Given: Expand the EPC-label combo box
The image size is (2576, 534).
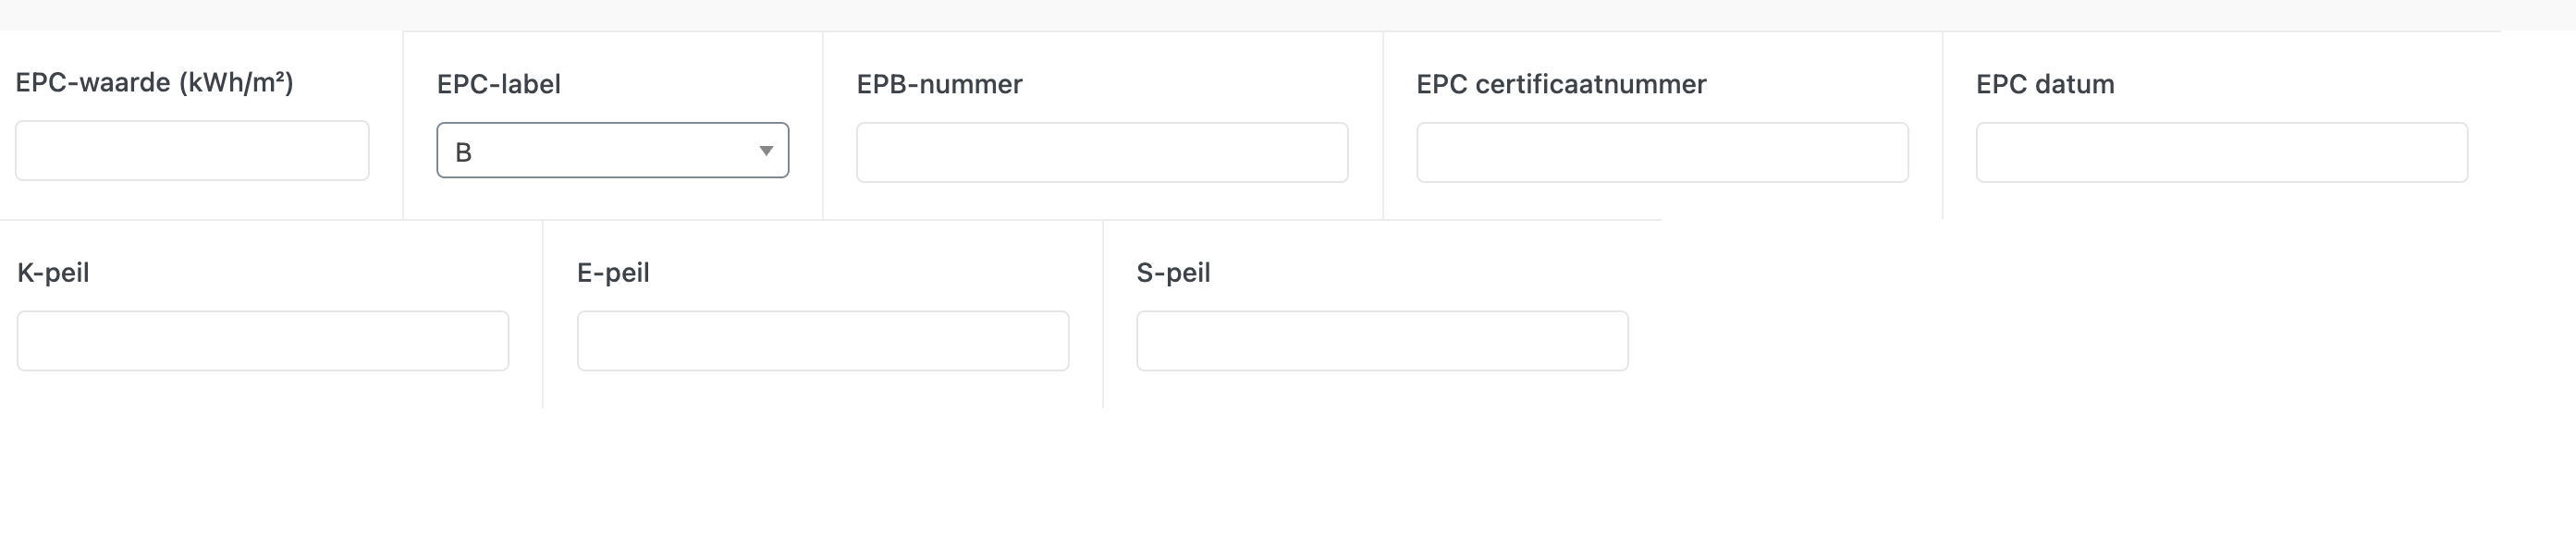Looking at the screenshot, I should (612, 151).
